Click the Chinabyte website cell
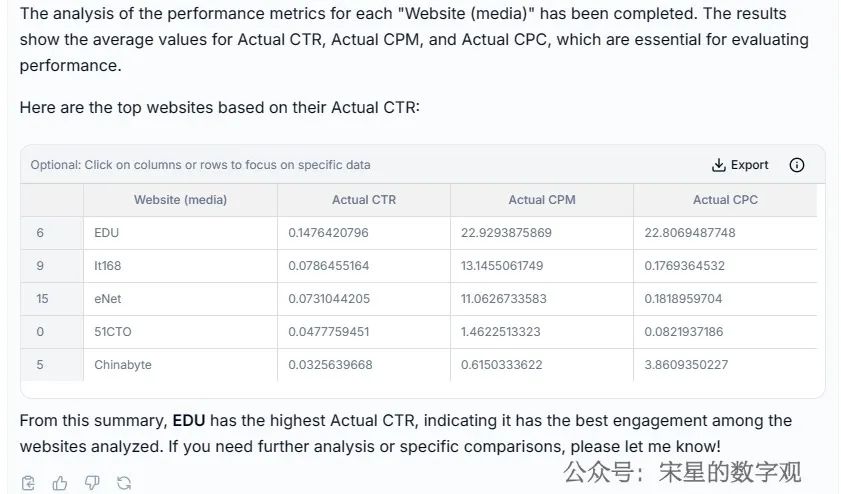 (x=123, y=365)
